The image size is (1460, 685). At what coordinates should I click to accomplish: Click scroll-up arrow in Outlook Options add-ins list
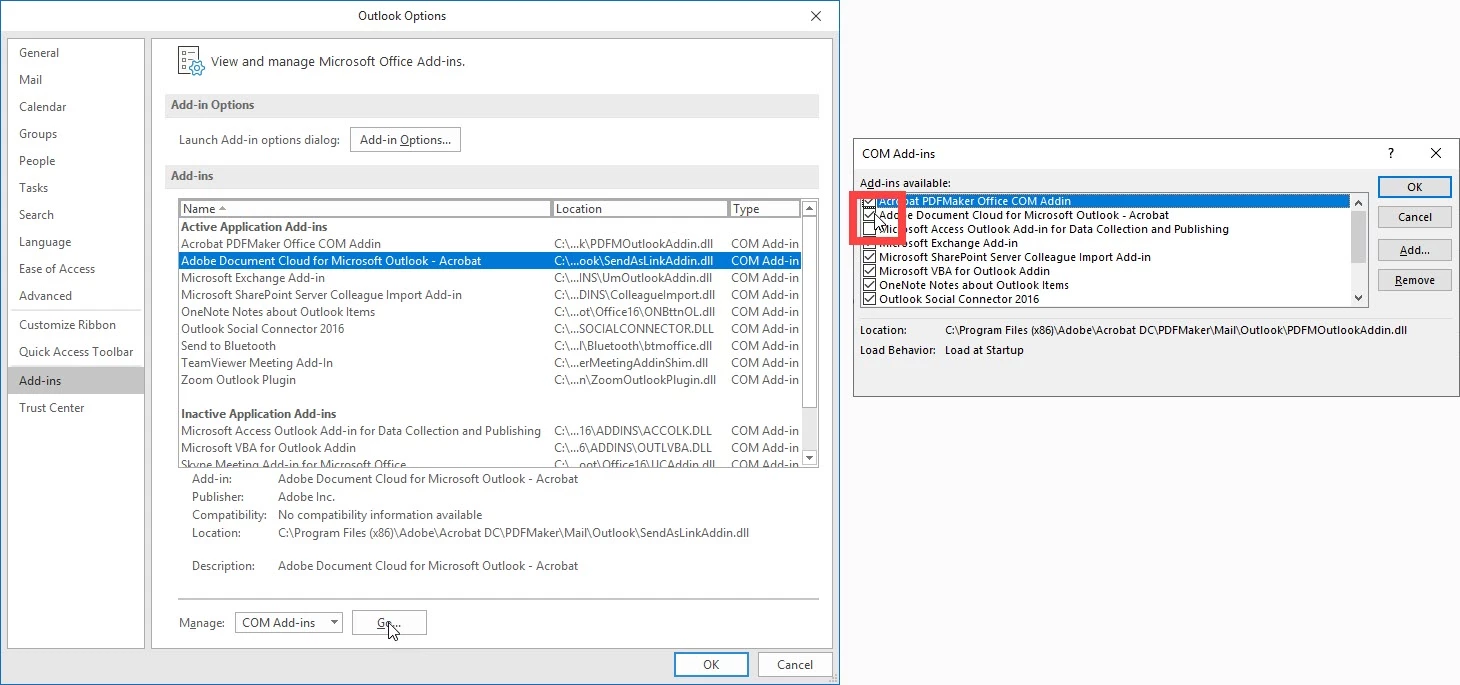click(810, 209)
